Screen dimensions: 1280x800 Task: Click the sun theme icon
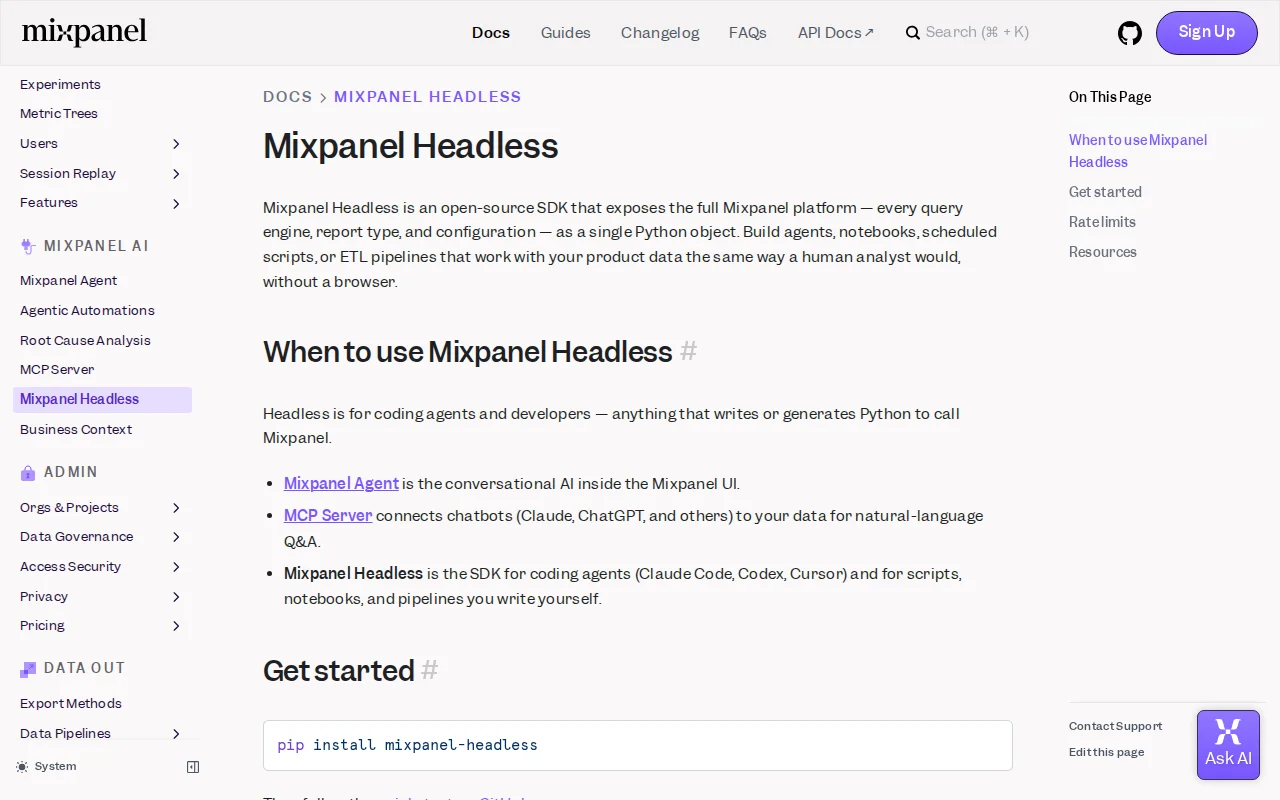[x=22, y=767]
